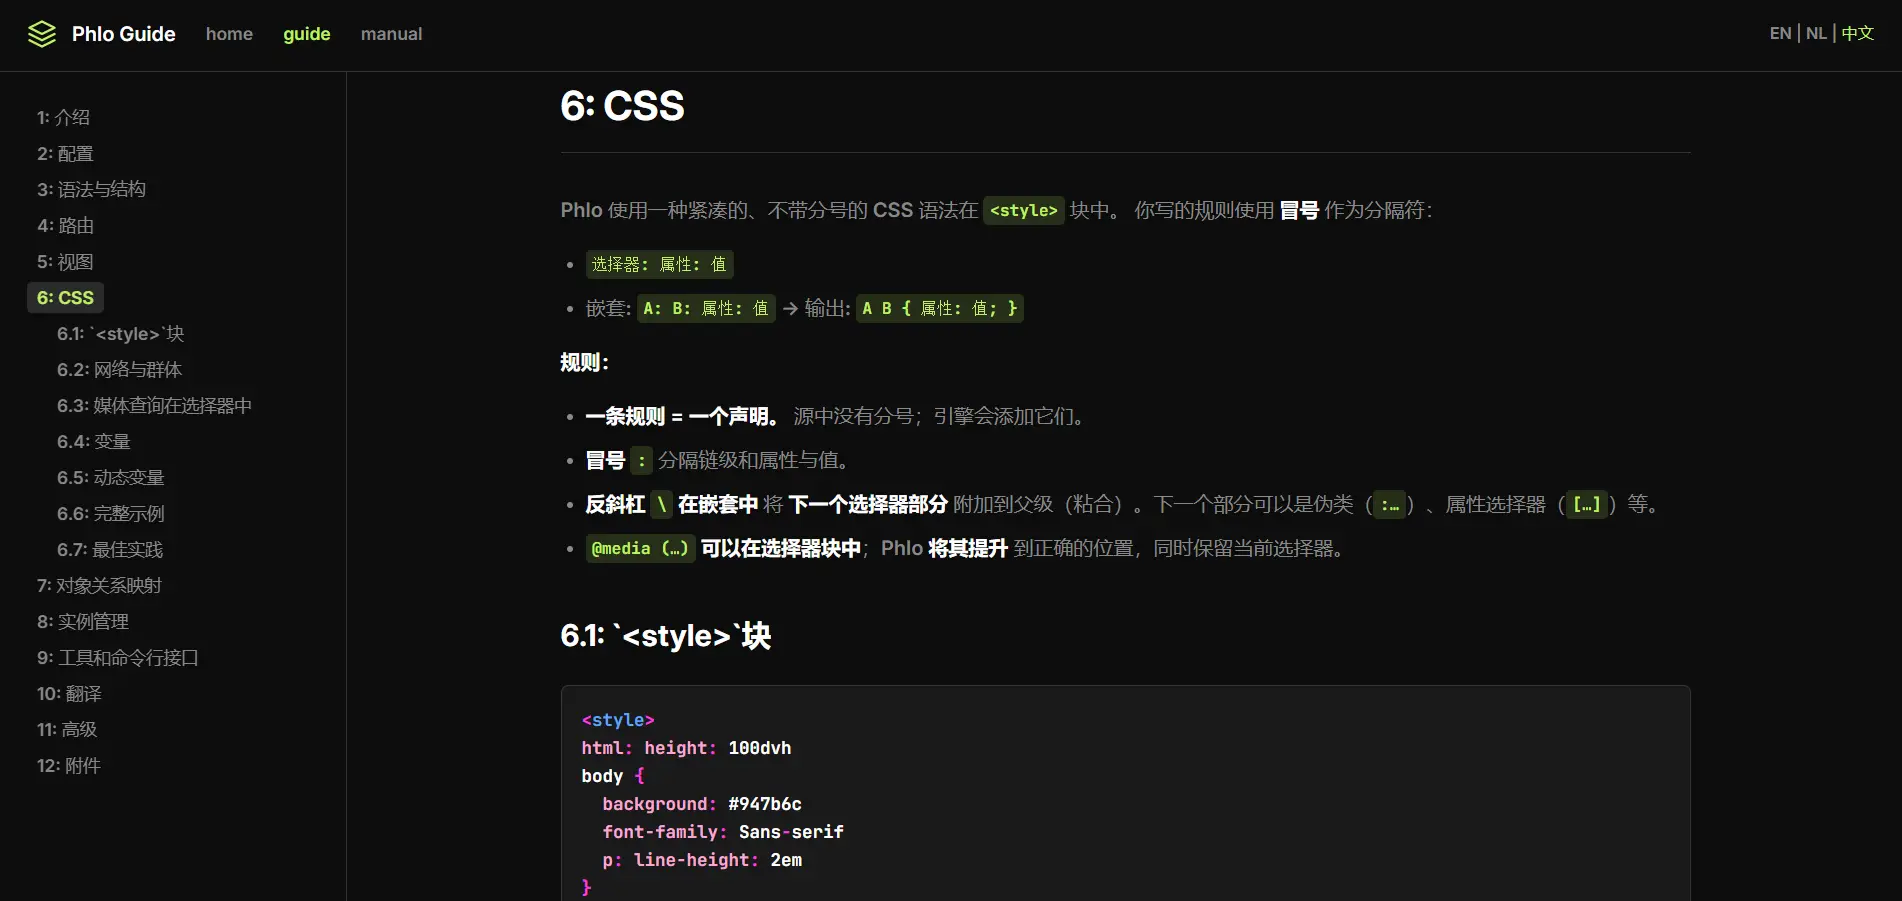Jump to section 6.2: 网络与群体
Viewport: 1902px width, 901px height.
119,370
